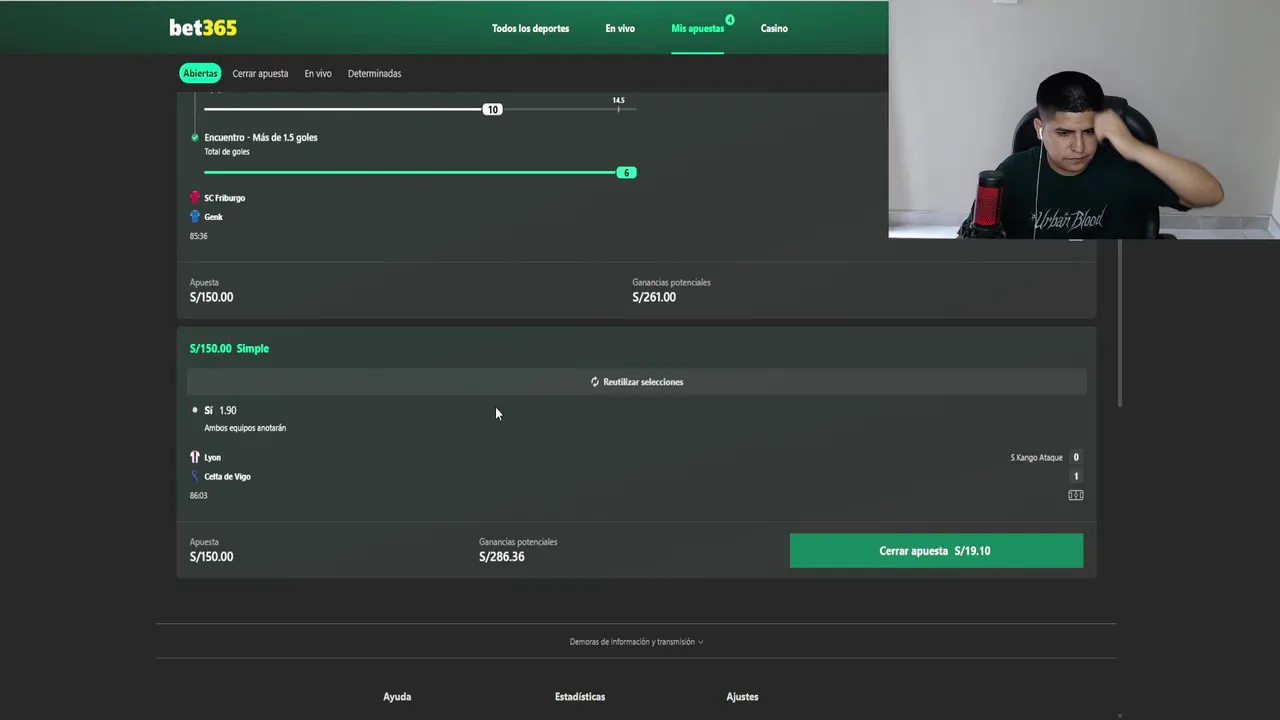
Task: Click potential winnings S/286.36
Action: [x=502, y=557]
